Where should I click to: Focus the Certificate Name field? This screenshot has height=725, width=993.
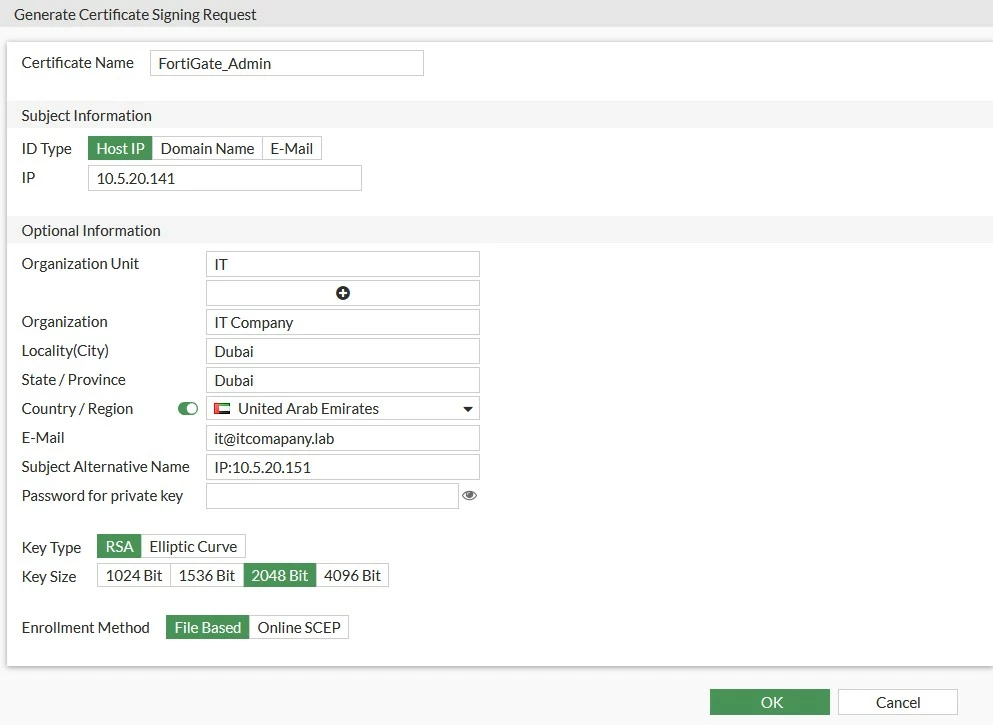(287, 63)
